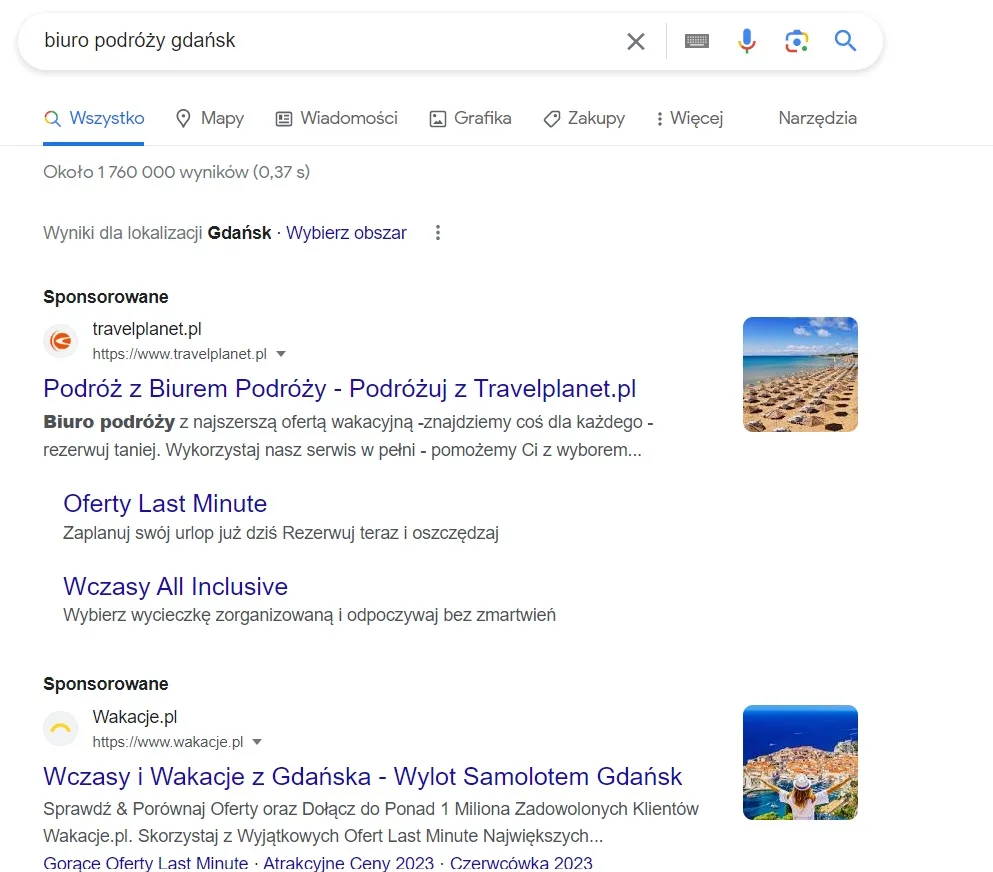Click into the search field text
Screen dimensions: 993x872
pos(300,41)
